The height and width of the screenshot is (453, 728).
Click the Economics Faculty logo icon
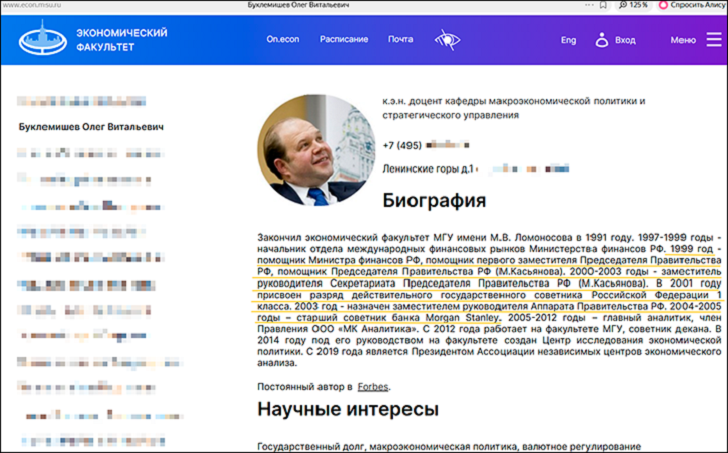[42, 40]
